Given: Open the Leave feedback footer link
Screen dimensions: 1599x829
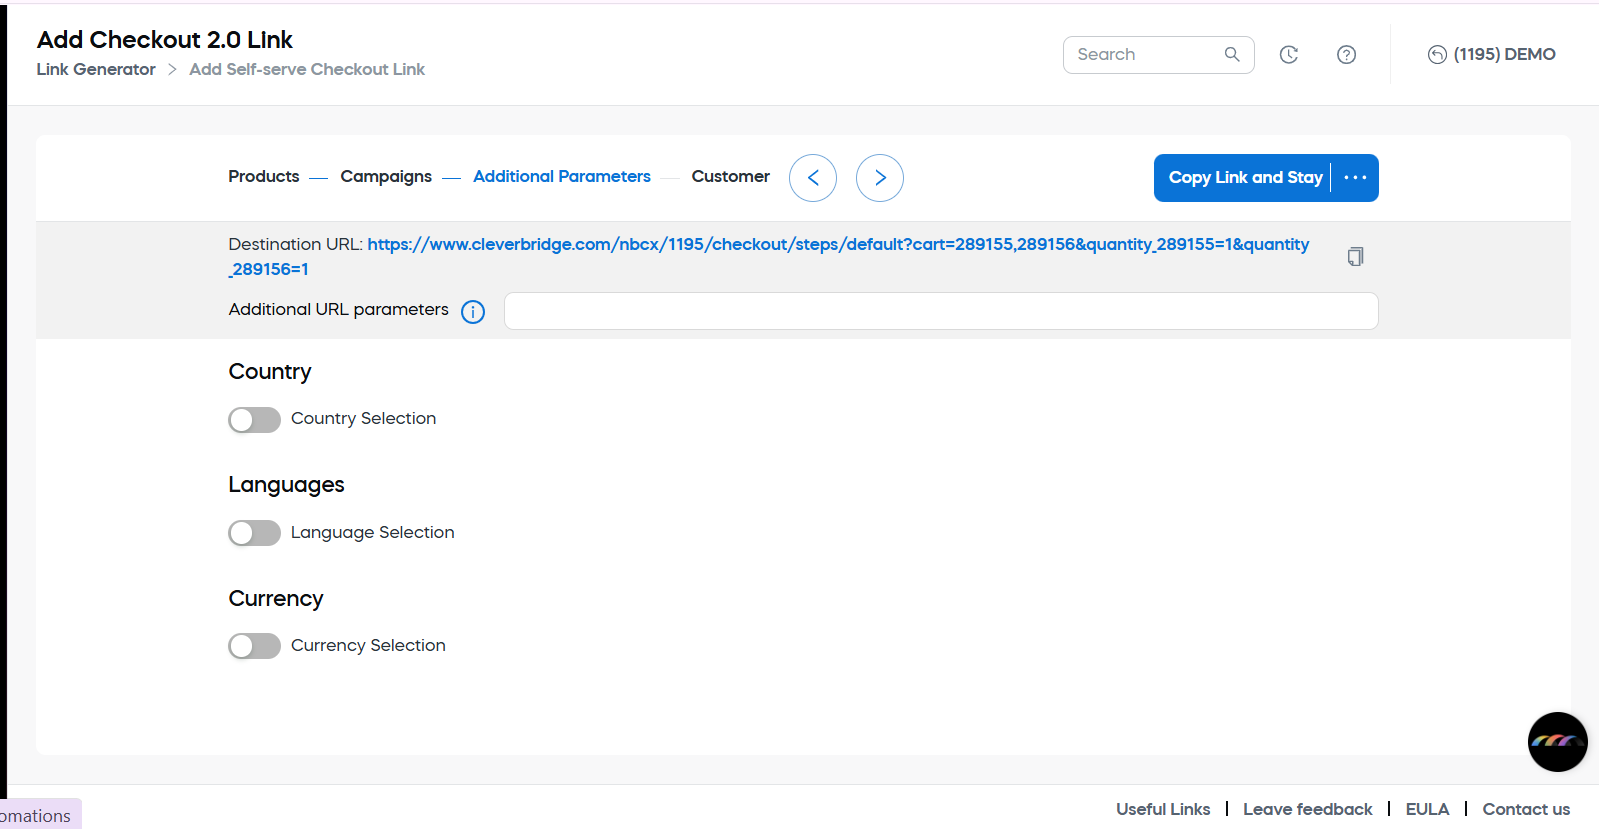Looking at the screenshot, I should point(1307,809).
